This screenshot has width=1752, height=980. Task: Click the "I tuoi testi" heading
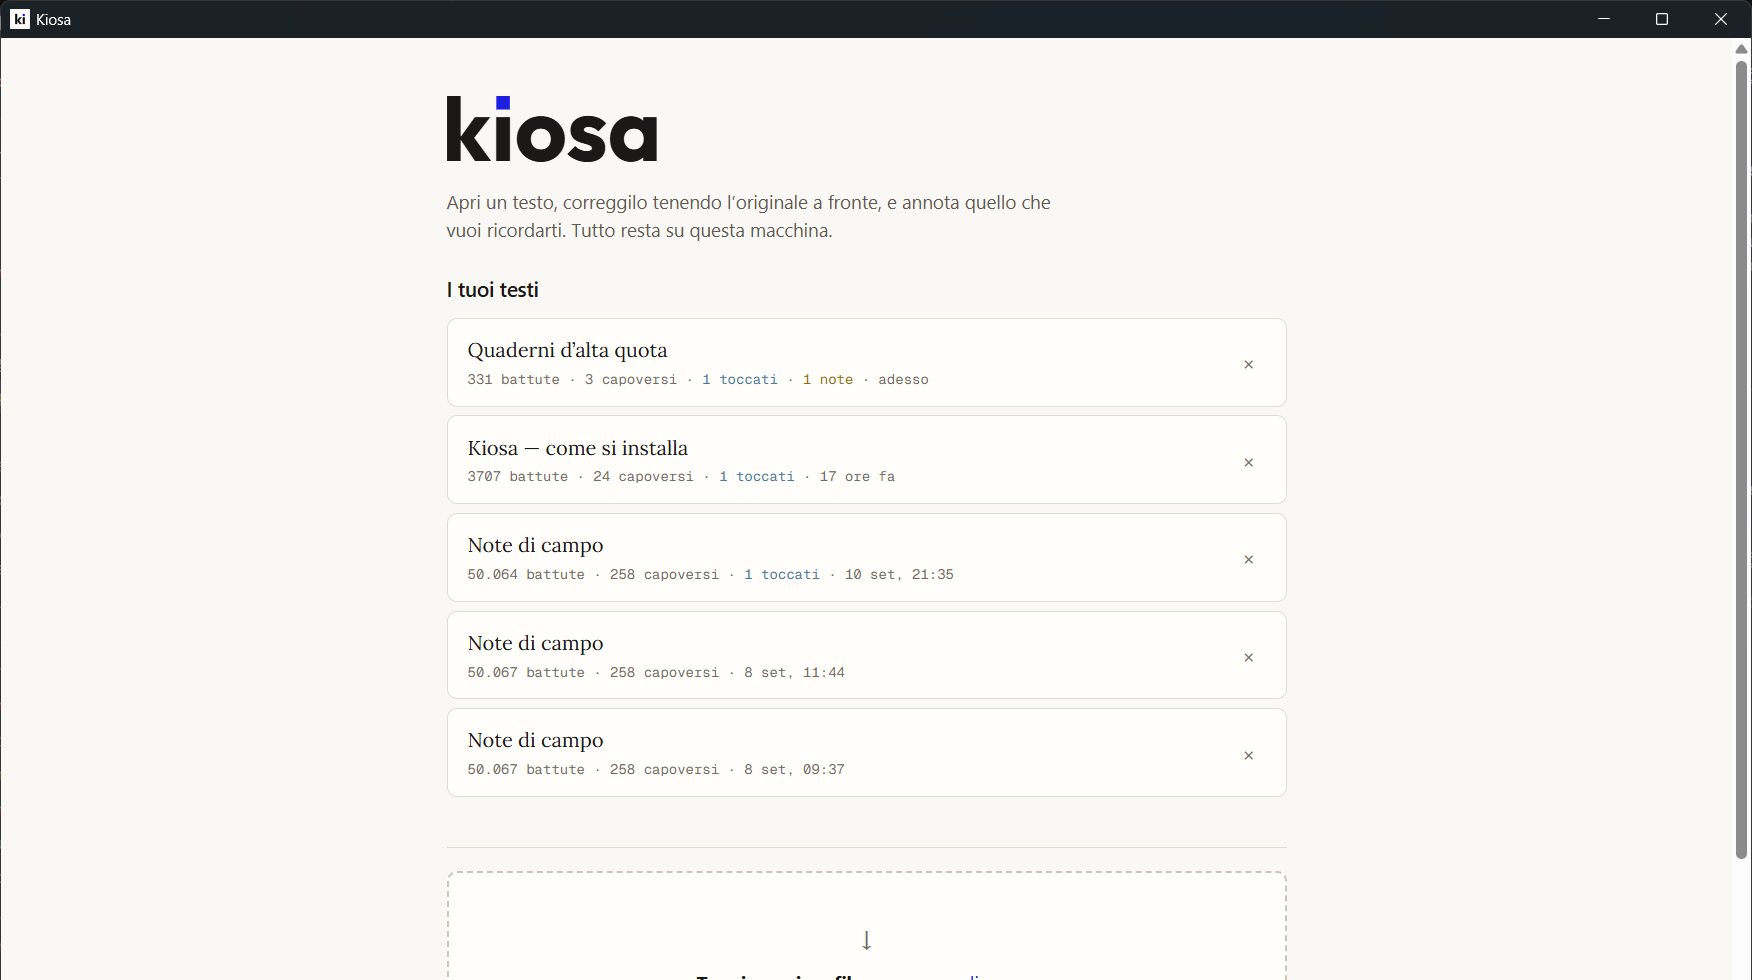click(x=493, y=290)
